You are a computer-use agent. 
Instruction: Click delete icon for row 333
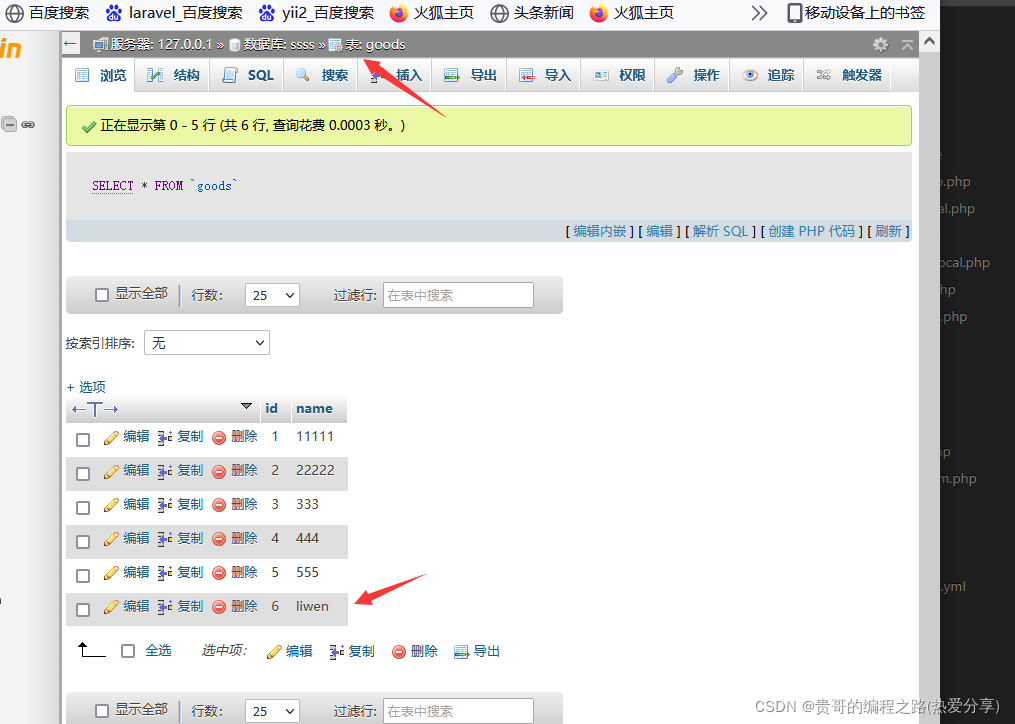coord(219,505)
